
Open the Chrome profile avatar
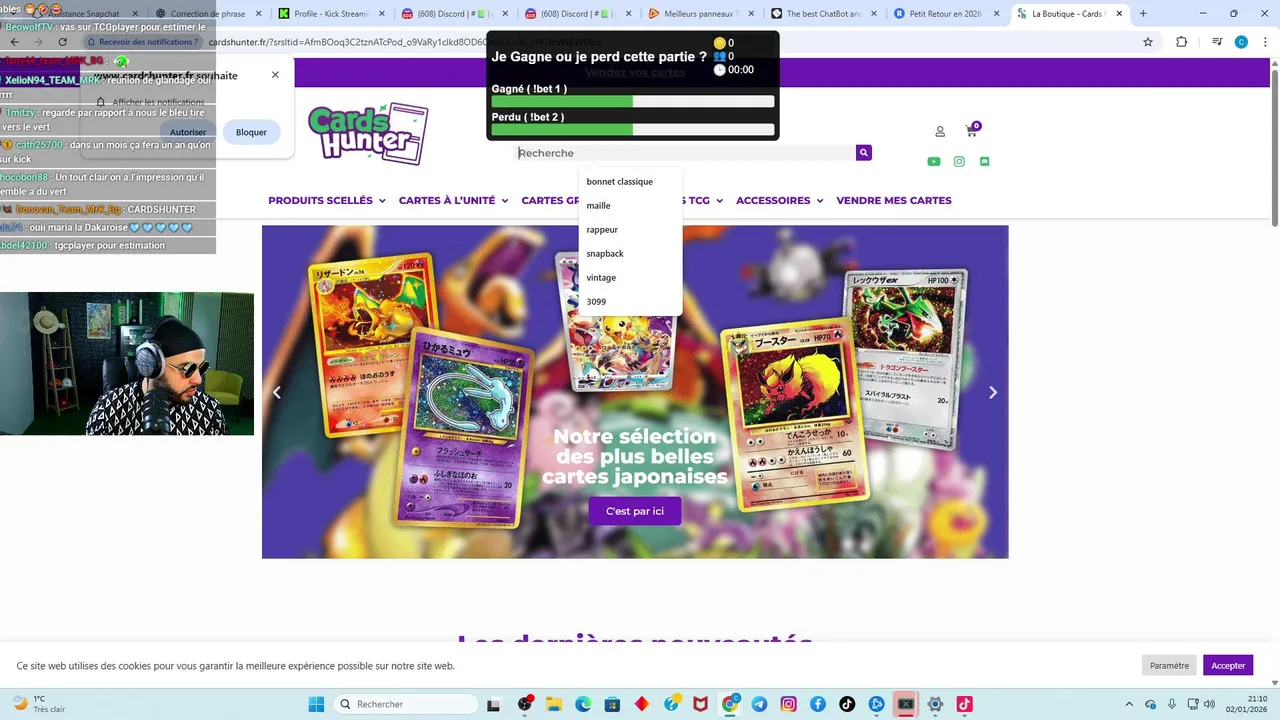tap(1241, 42)
